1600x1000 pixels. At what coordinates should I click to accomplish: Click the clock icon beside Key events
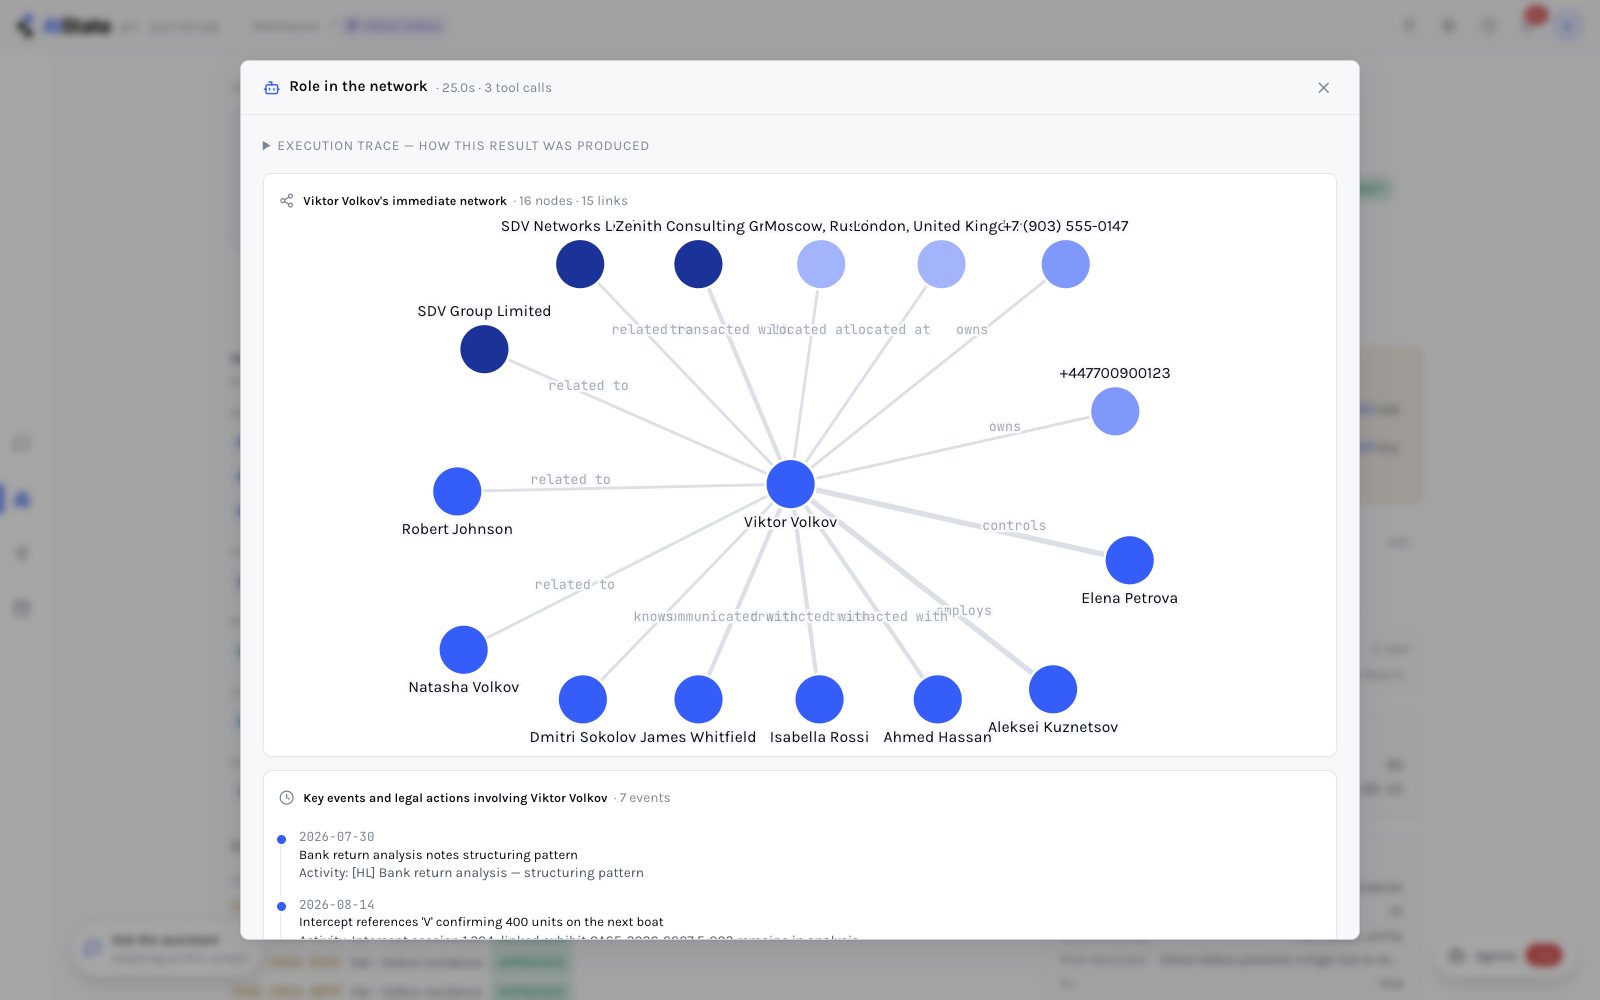[x=287, y=798]
